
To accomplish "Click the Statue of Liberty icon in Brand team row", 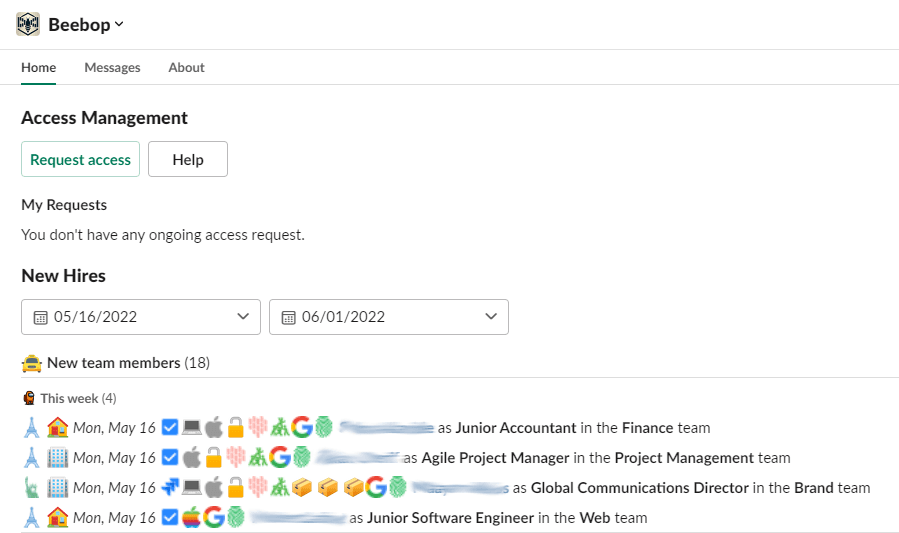I will [x=30, y=488].
